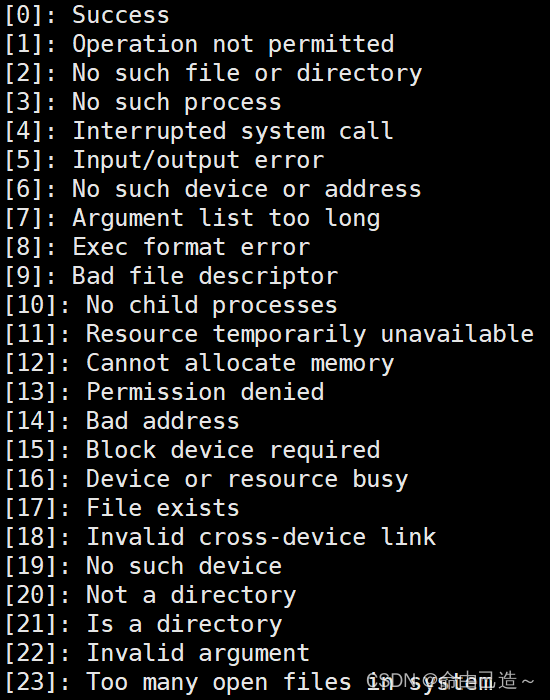Viewport: 550px width, 700px height.
Task: Click the "Exec format error" line
Action: click(191, 247)
